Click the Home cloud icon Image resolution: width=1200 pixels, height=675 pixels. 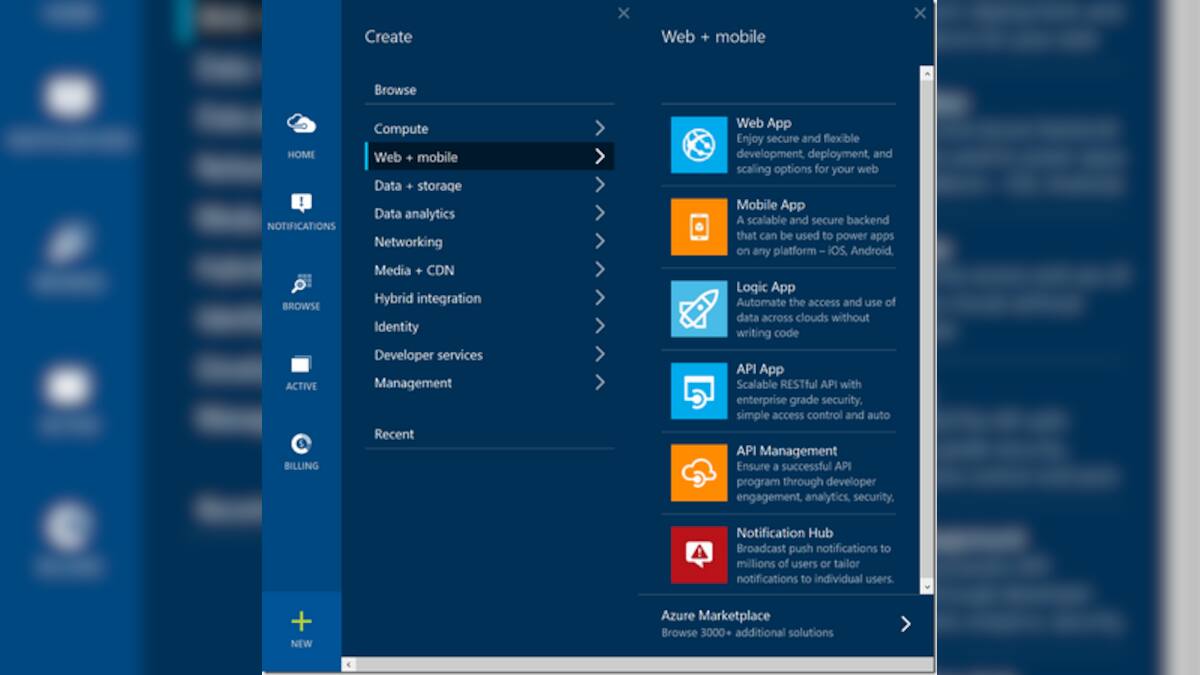[x=301, y=125]
